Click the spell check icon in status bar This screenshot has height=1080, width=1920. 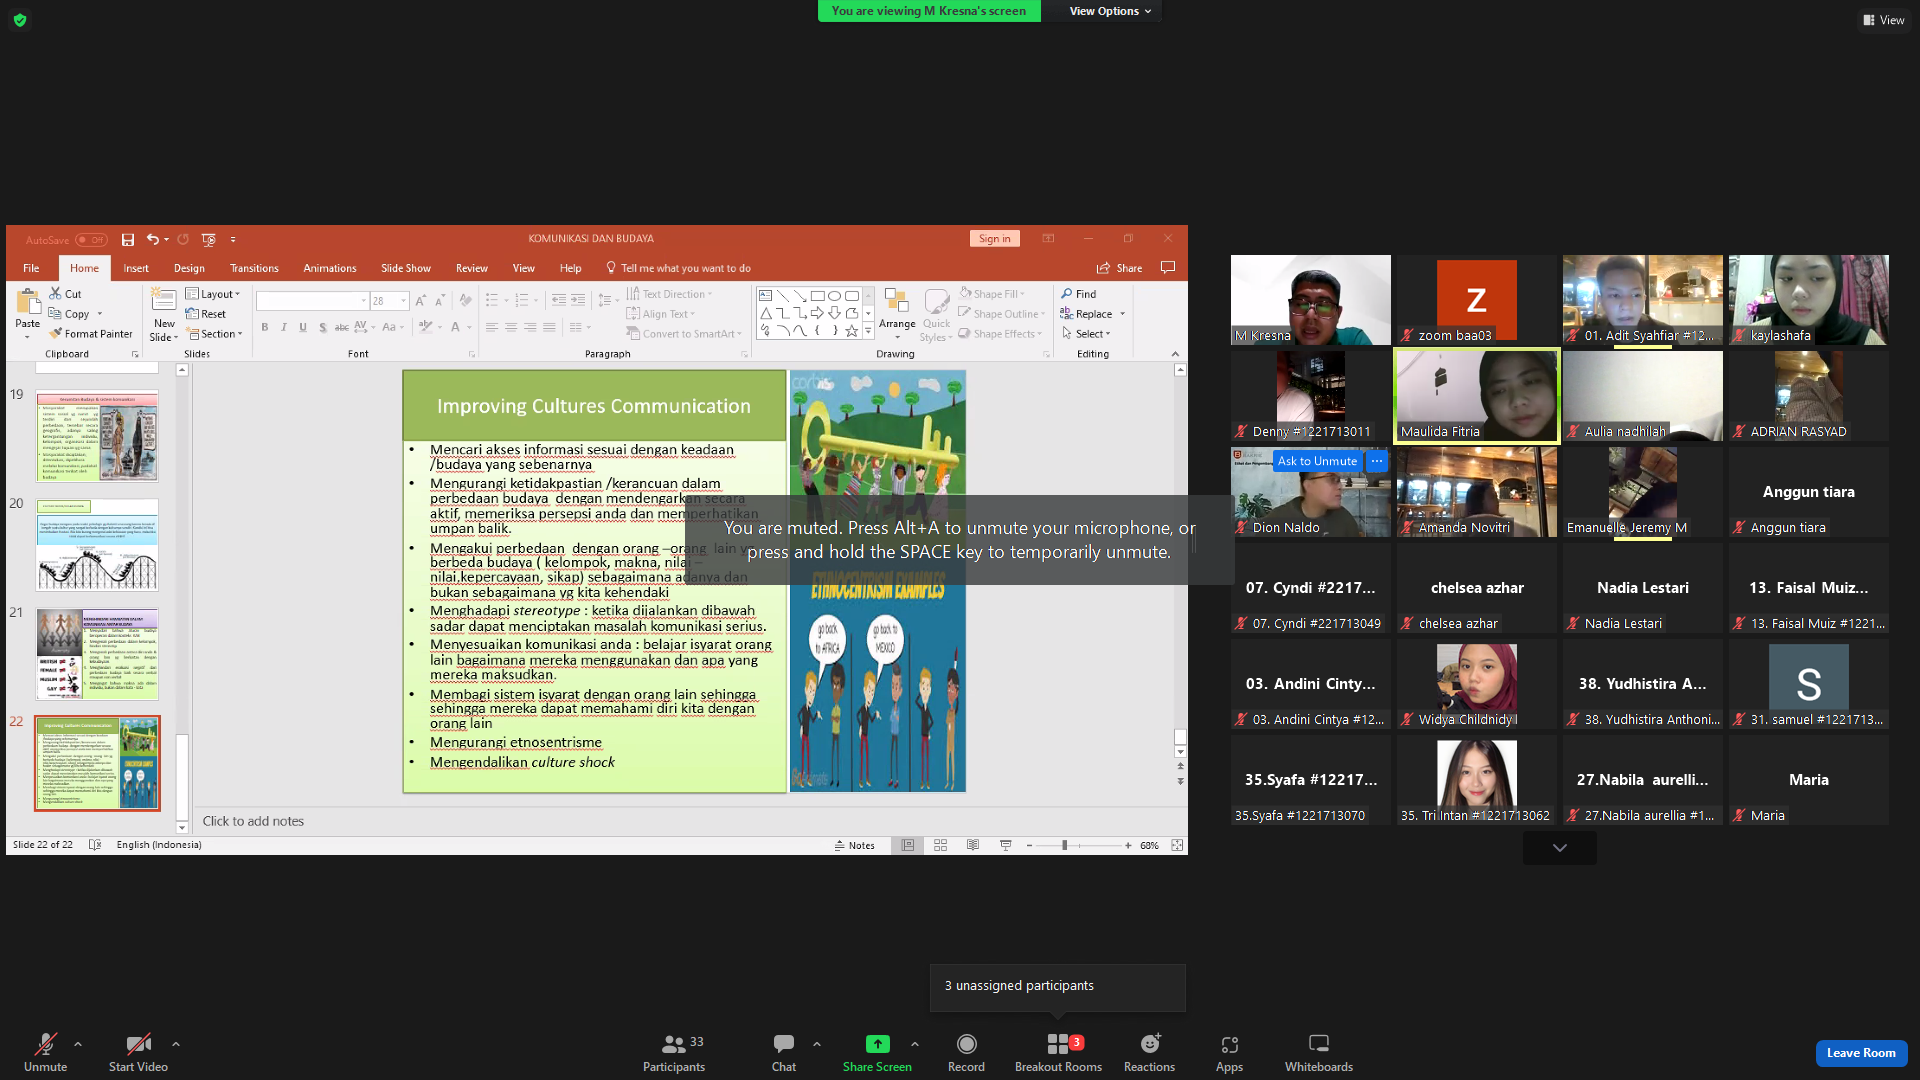(x=95, y=845)
